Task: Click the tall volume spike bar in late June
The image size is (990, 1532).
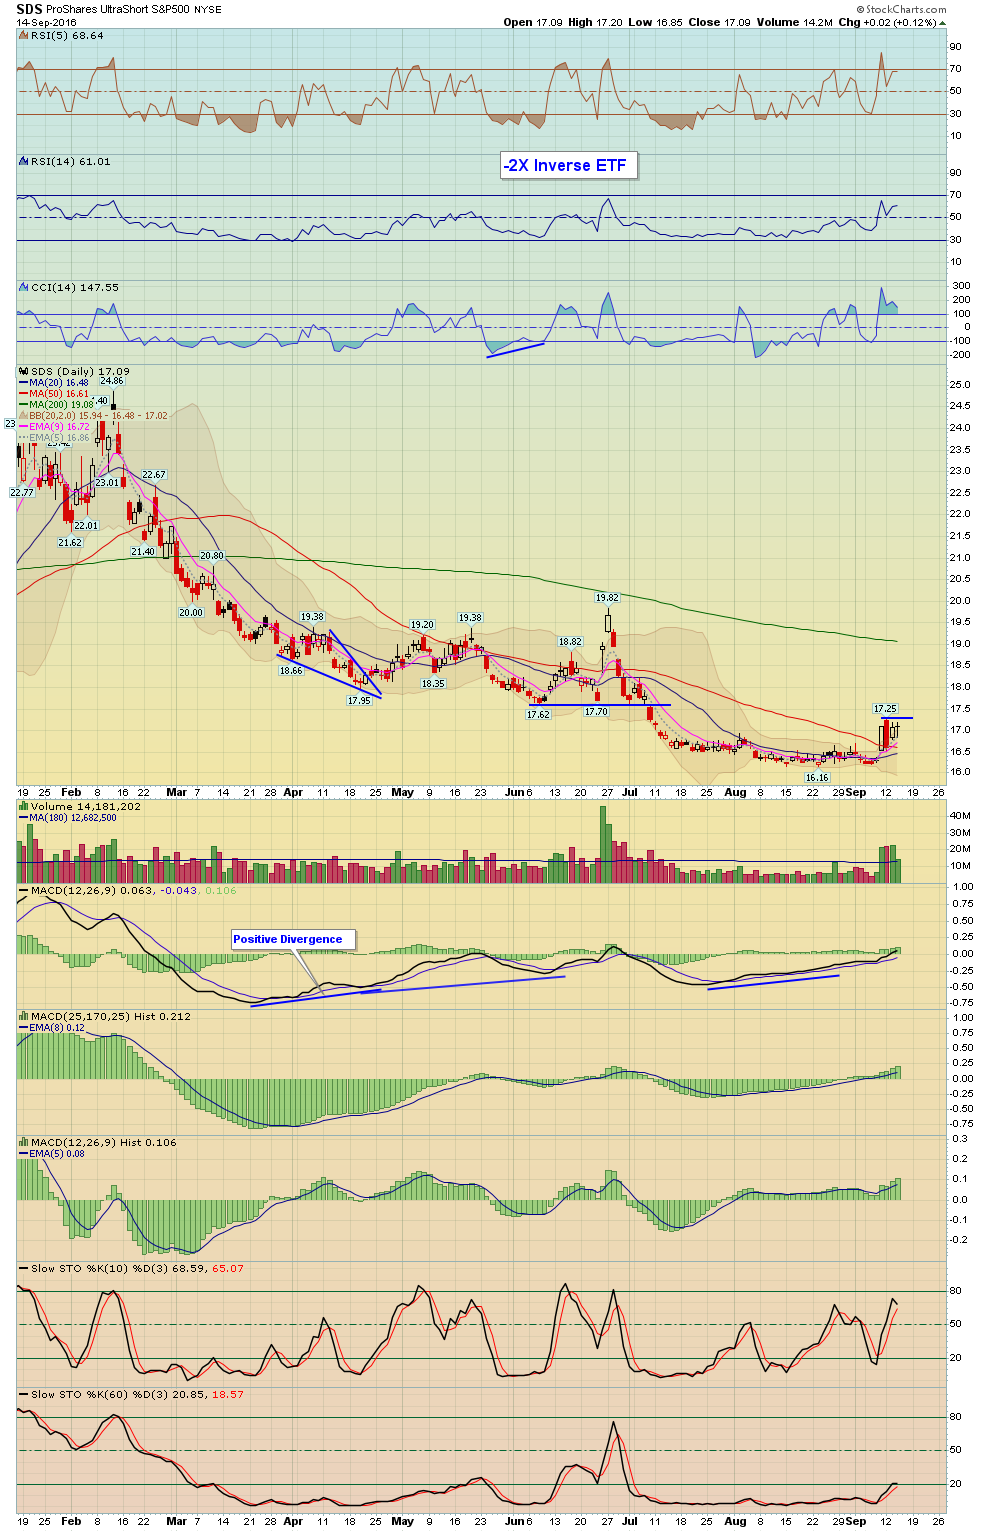Action: point(603,844)
